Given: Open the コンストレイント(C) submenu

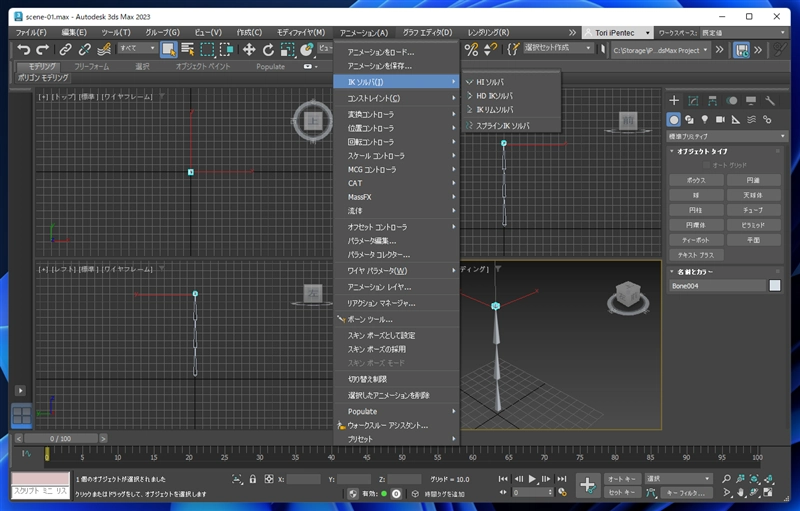Looking at the screenshot, I should [x=396, y=98].
